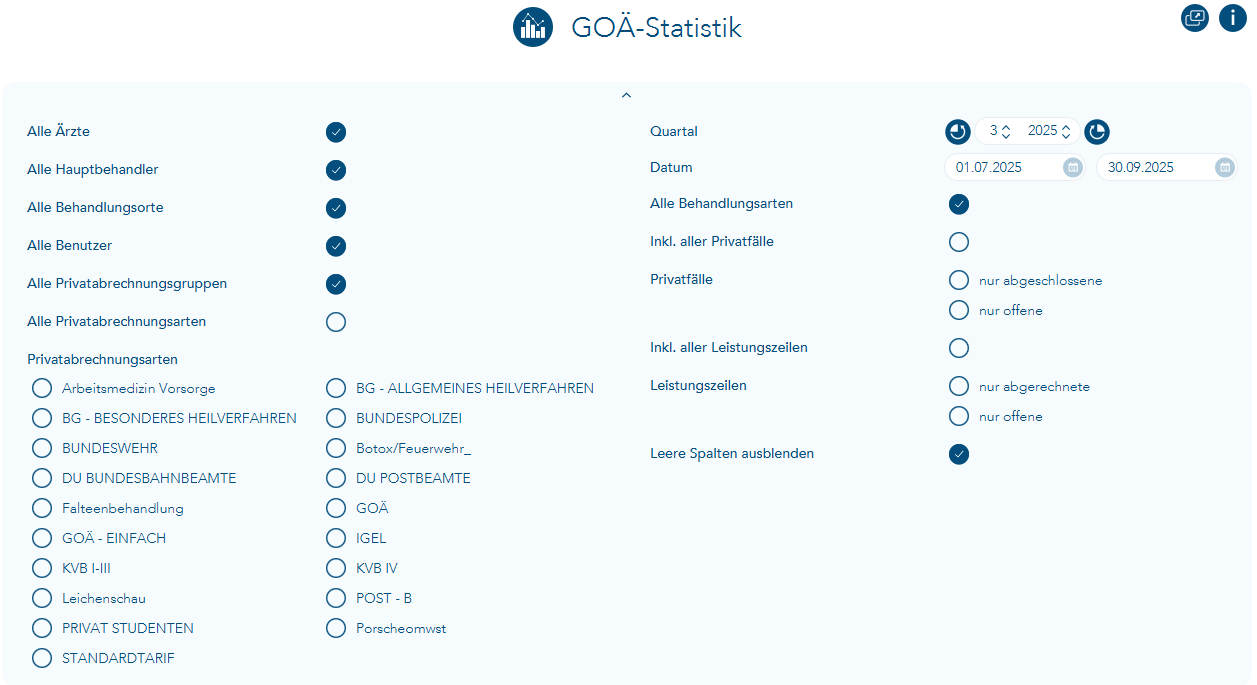Uncheck Alle Ärzte

[x=336, y=132]
